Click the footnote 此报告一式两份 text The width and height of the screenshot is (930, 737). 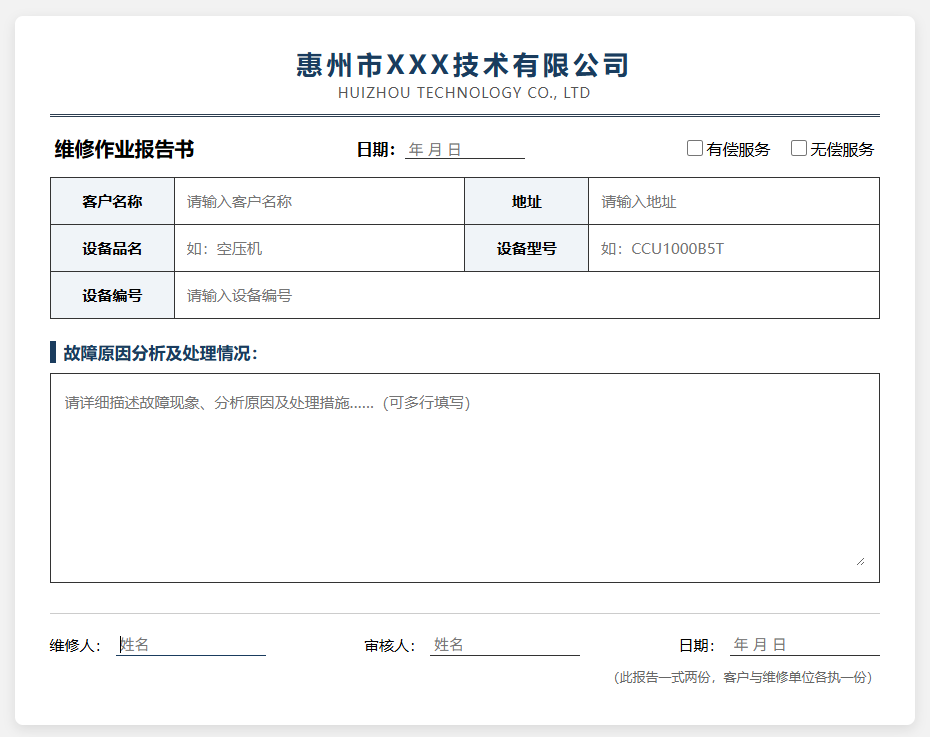pos(743,677)
